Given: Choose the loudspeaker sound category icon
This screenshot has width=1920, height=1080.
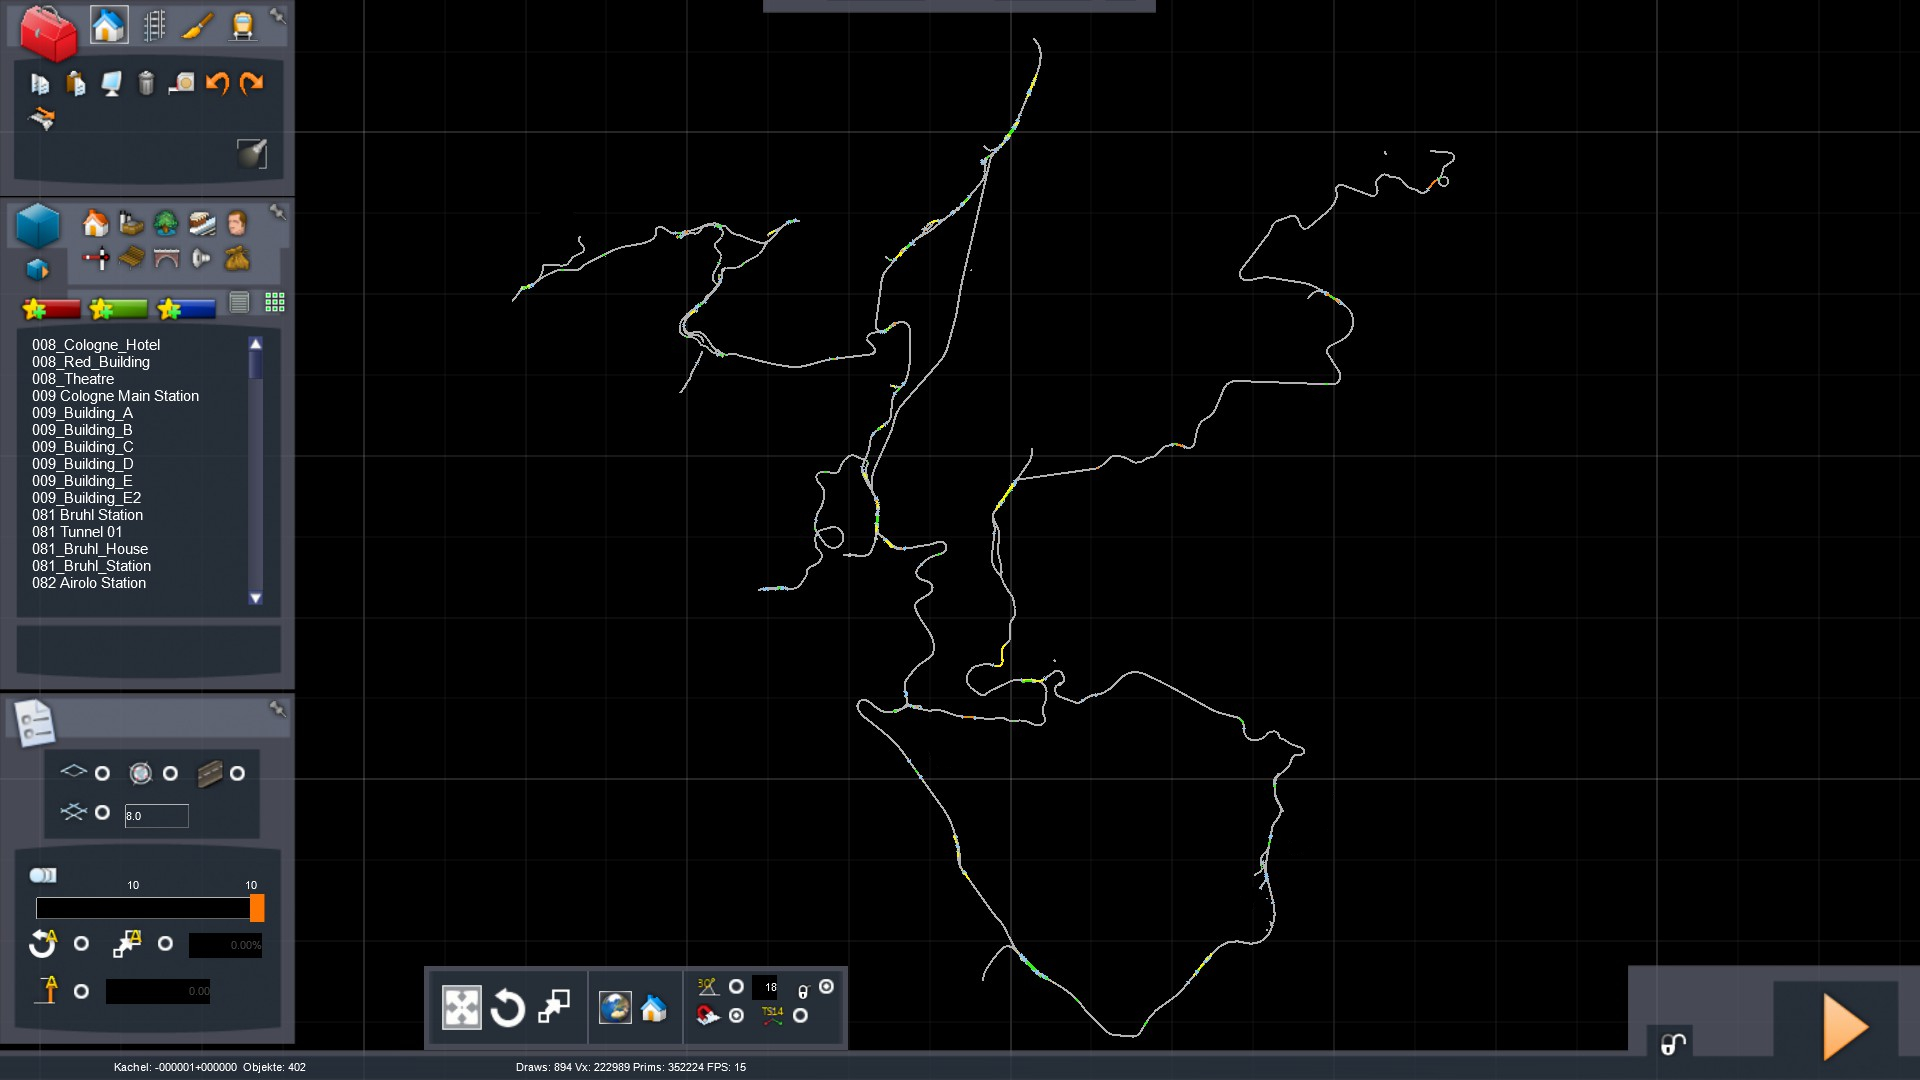Looking at the screenshot, I should (201, 259).
